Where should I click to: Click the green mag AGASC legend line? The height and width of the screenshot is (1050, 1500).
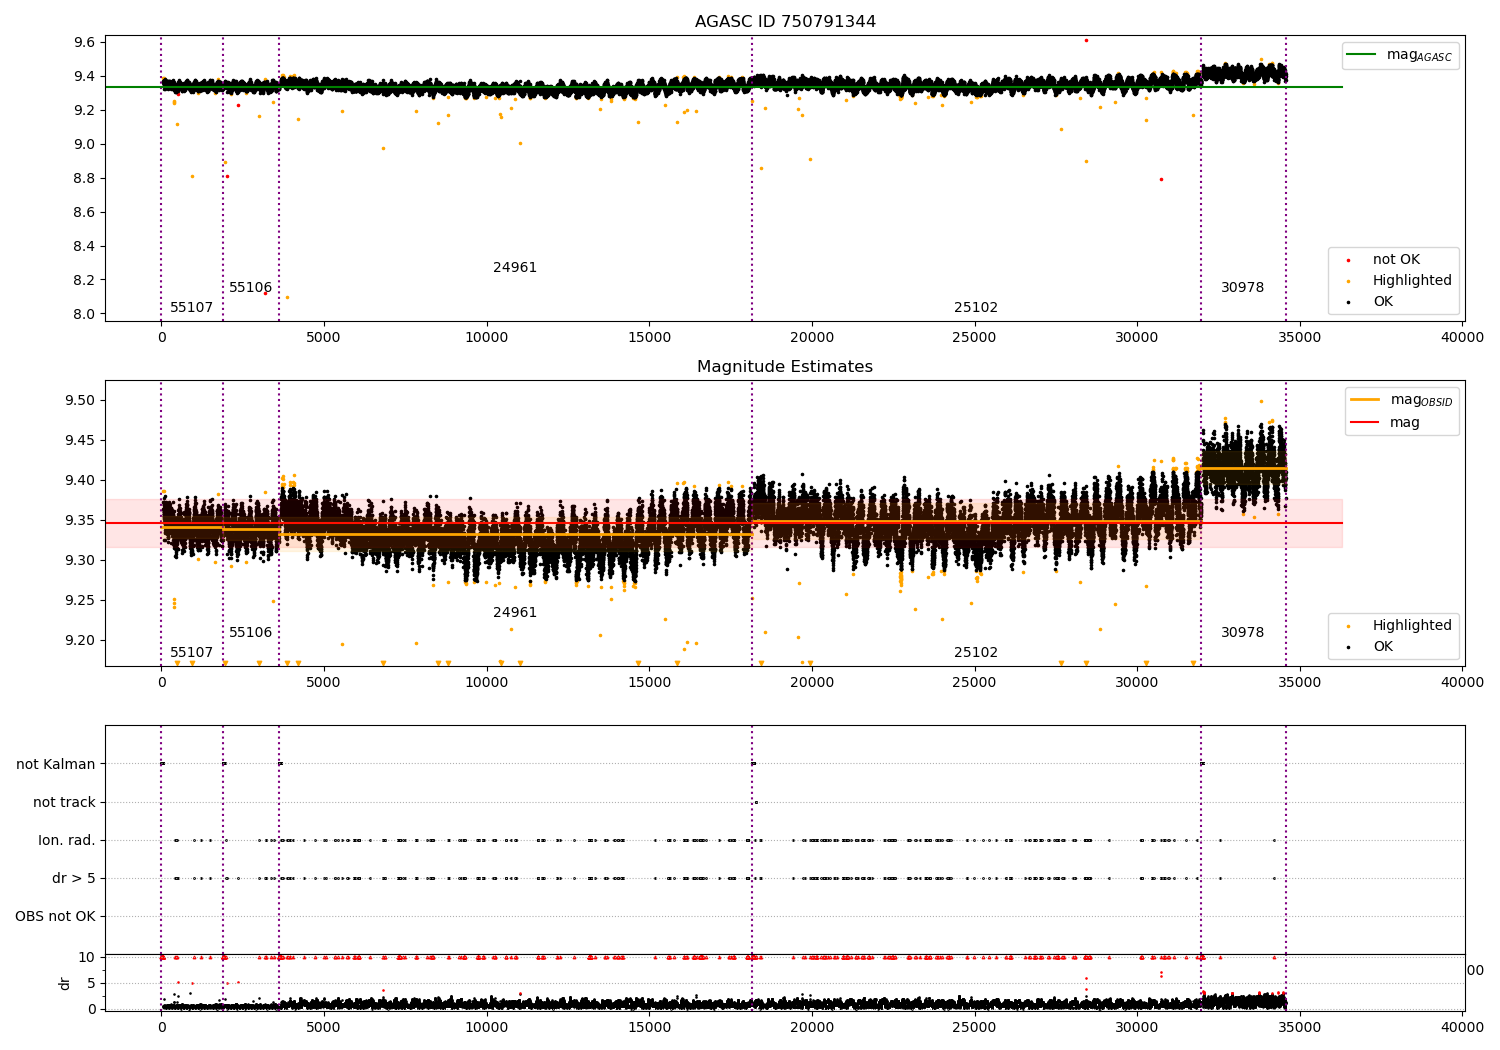[x=1361, y=55]
